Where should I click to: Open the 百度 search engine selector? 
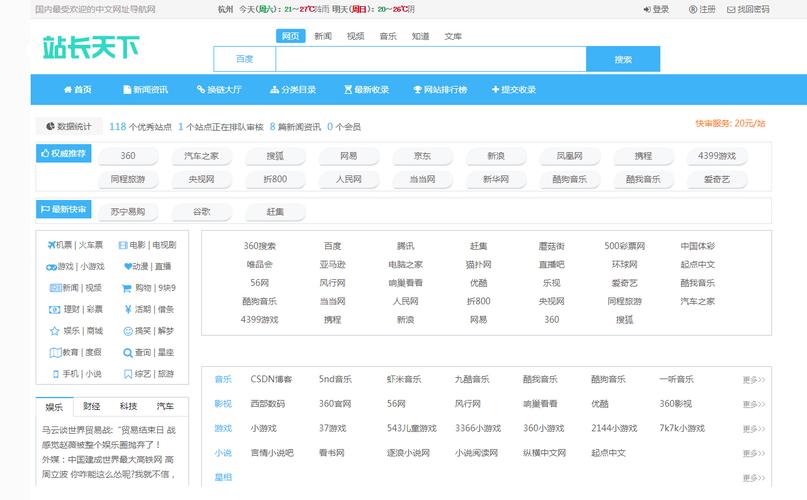(244, 59)
